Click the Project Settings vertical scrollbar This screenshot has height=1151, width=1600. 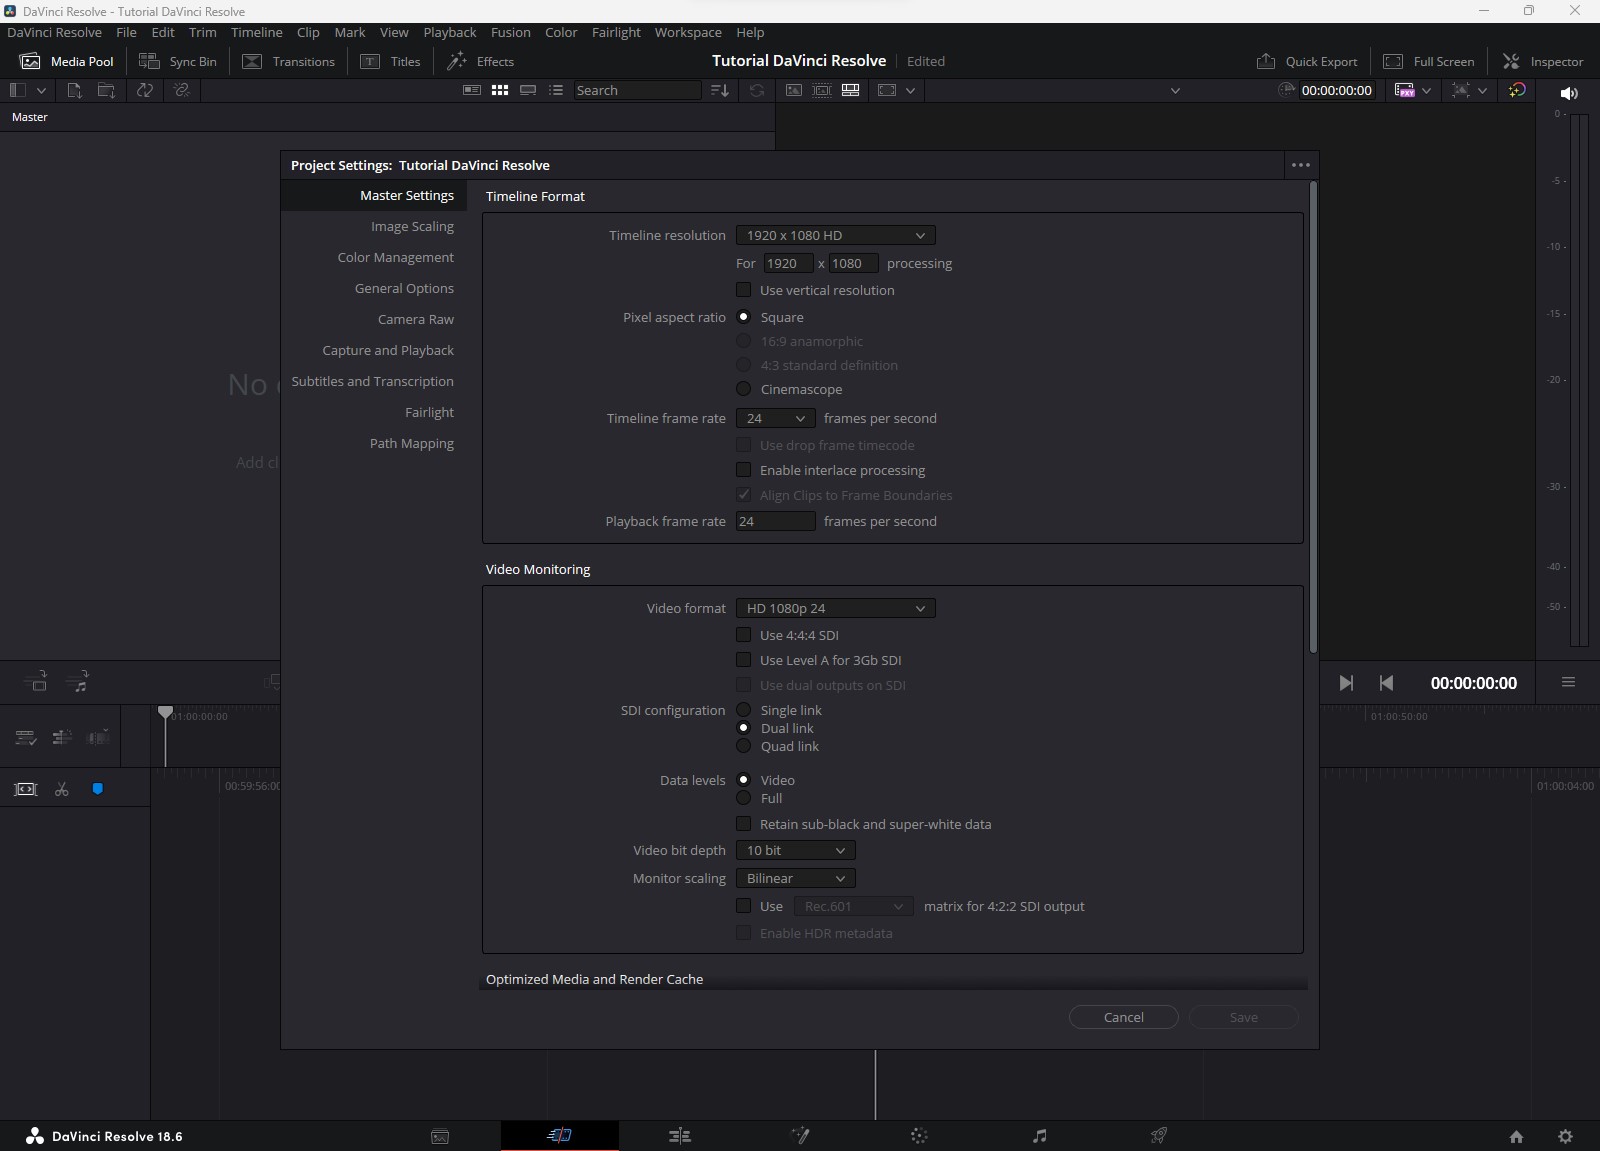(x=1313, y=418)
